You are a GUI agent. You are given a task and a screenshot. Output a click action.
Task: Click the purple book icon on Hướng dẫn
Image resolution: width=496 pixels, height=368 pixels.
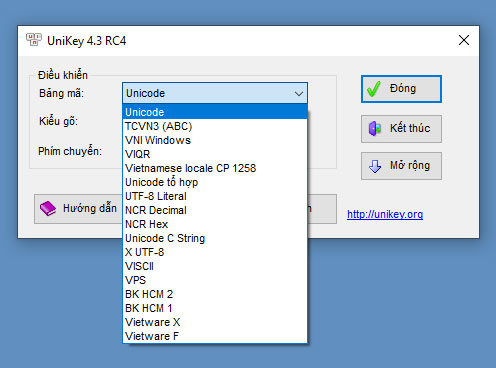48,208
